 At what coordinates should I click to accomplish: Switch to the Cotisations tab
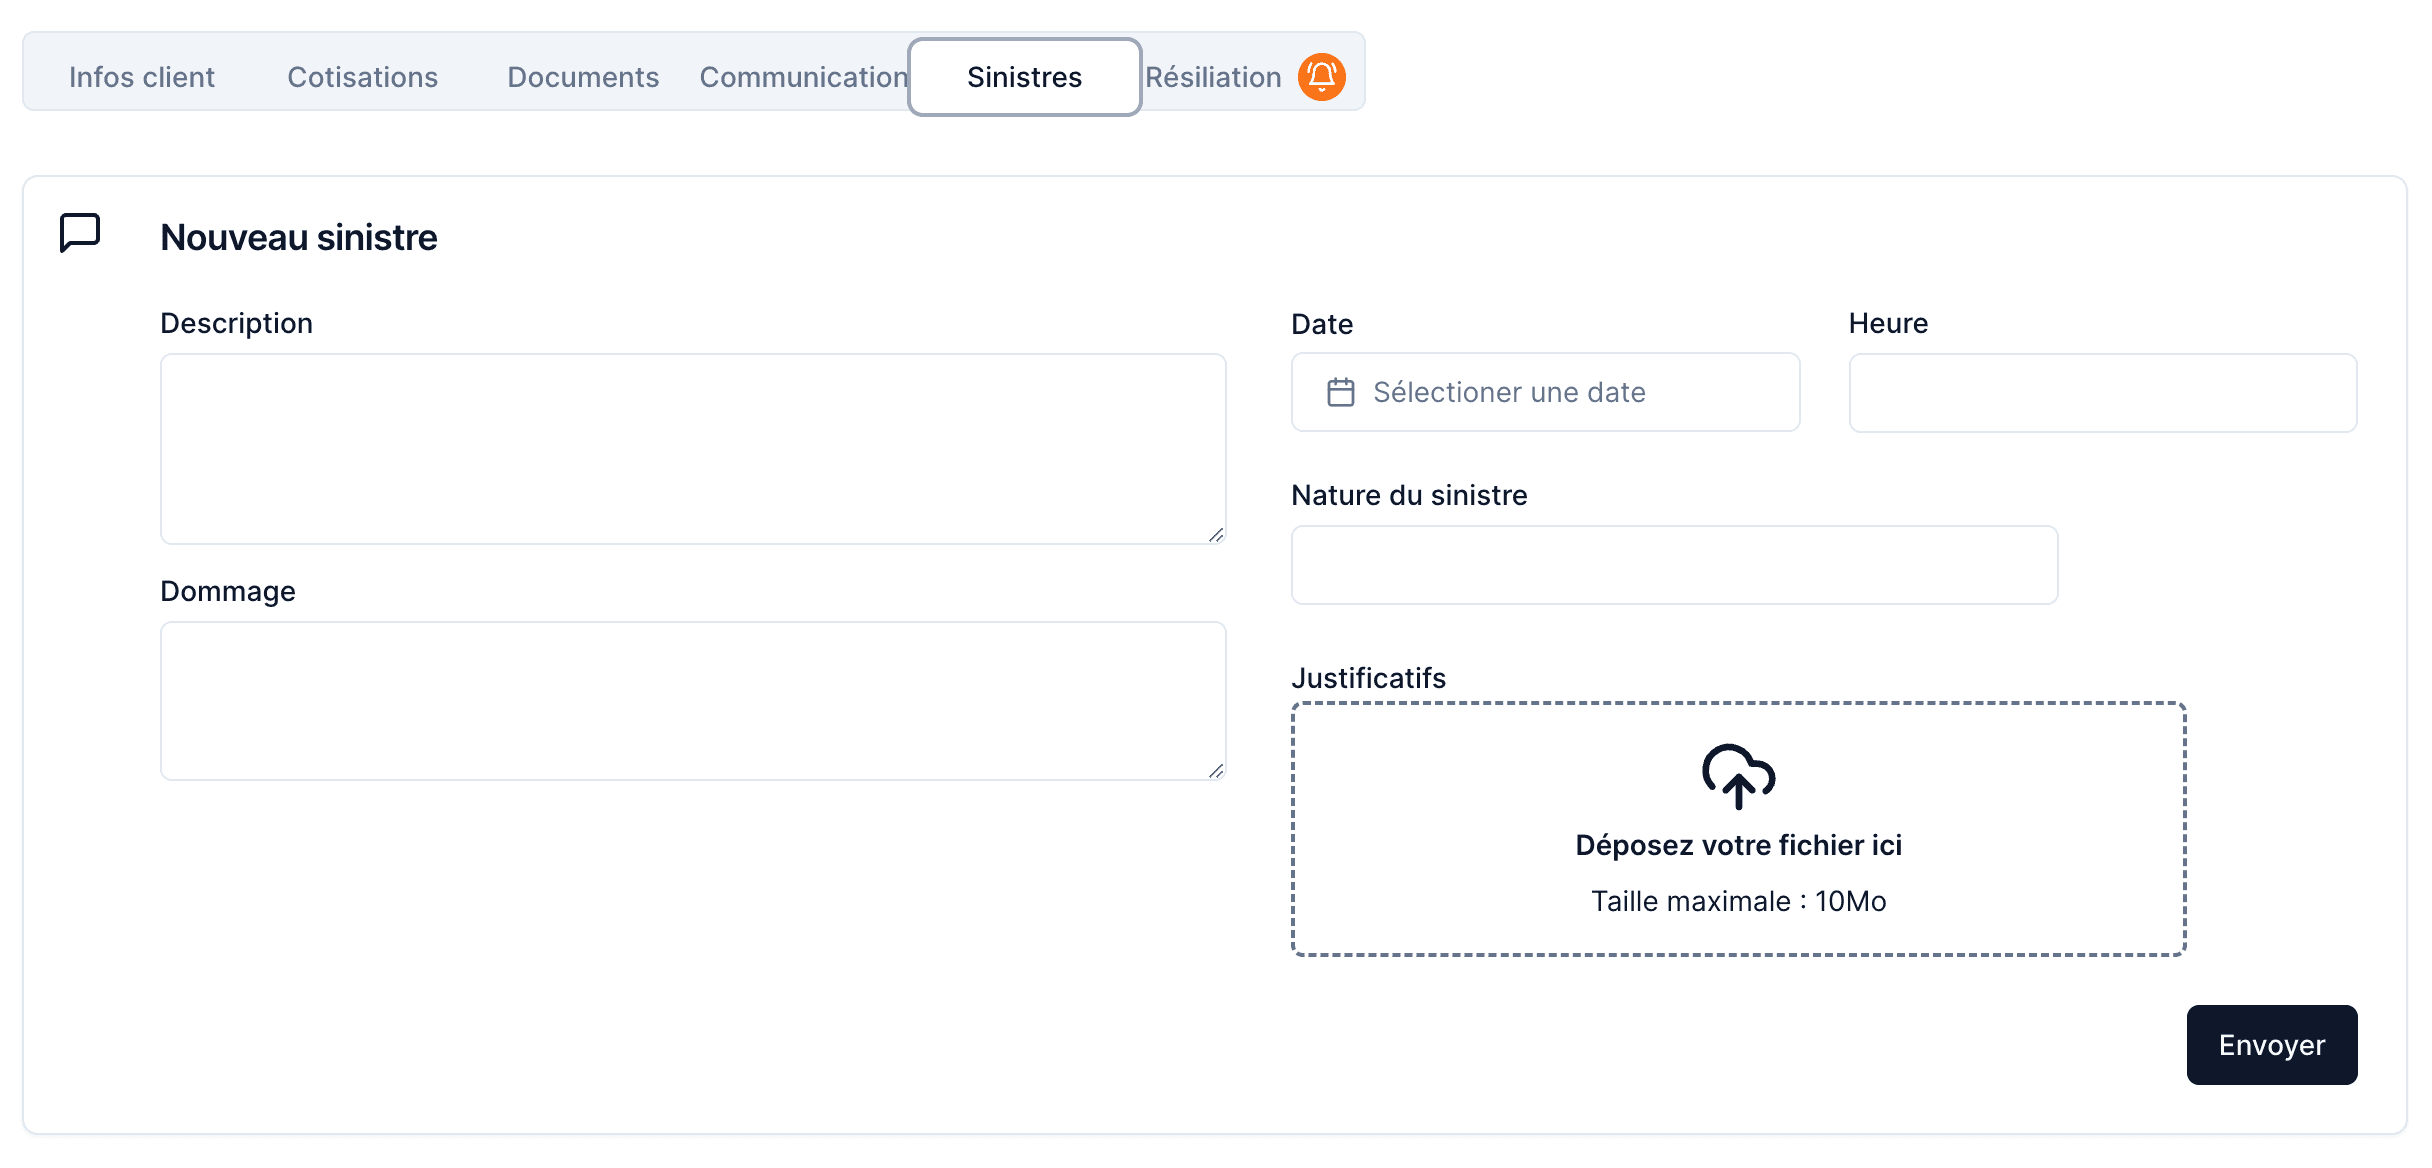click(x=362, y=77)
